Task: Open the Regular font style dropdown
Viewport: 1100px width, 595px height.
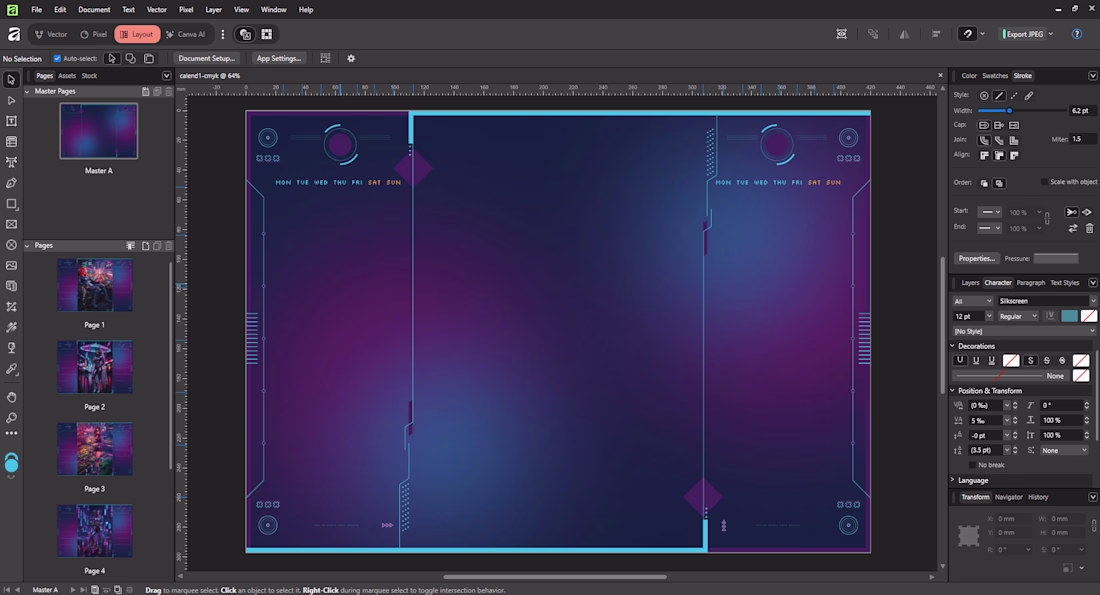Action: tap(1018, 316)
